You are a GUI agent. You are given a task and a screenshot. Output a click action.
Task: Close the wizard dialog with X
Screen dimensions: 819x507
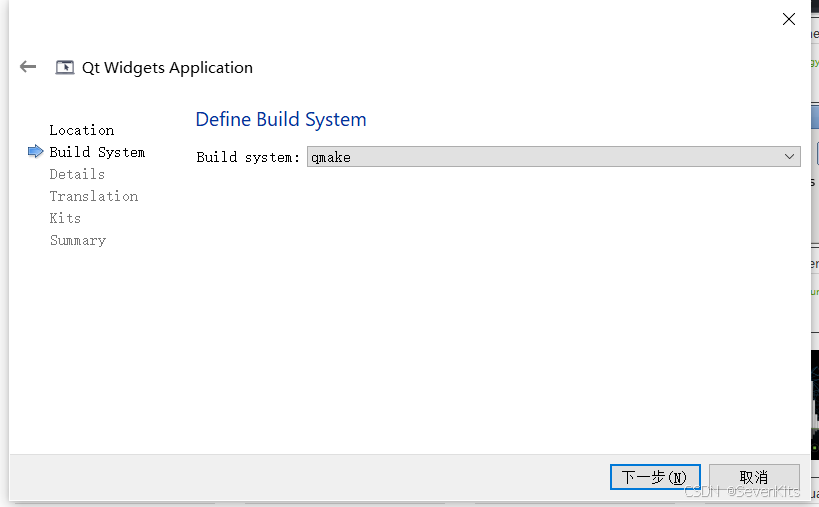789,19
